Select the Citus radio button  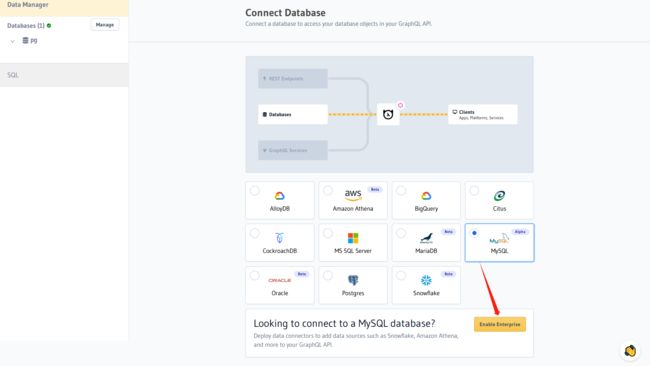click(x=474, y=191)
